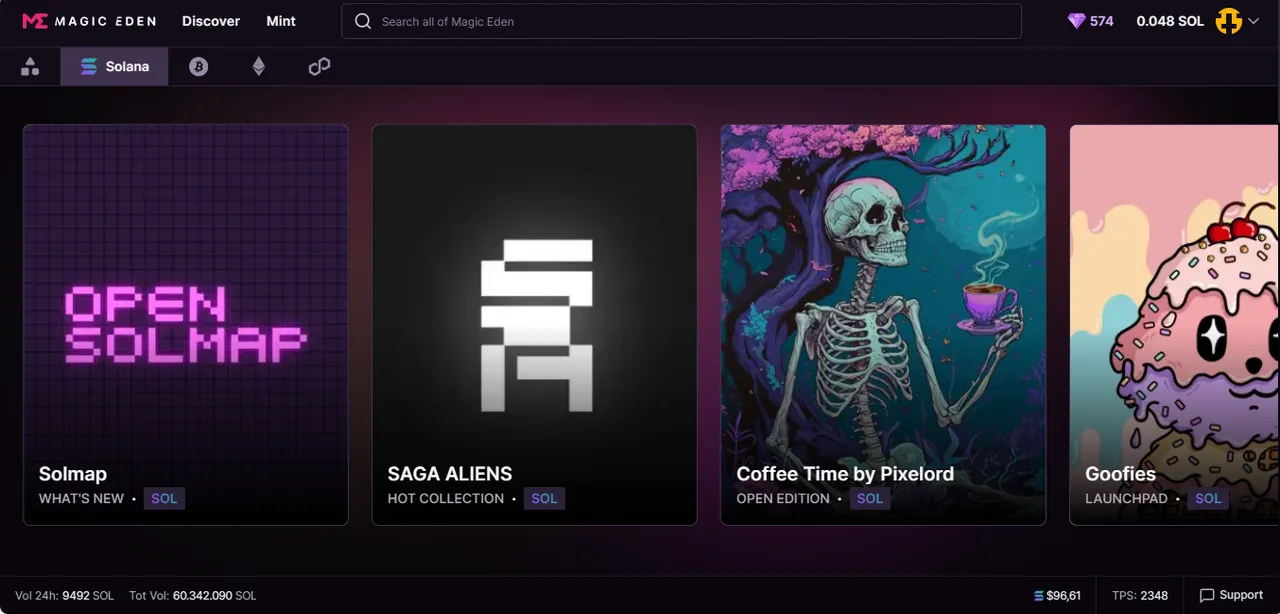Switch to the Ethereum chain icon
Viewport: 1280px width, 614px height.
point(258,67)
